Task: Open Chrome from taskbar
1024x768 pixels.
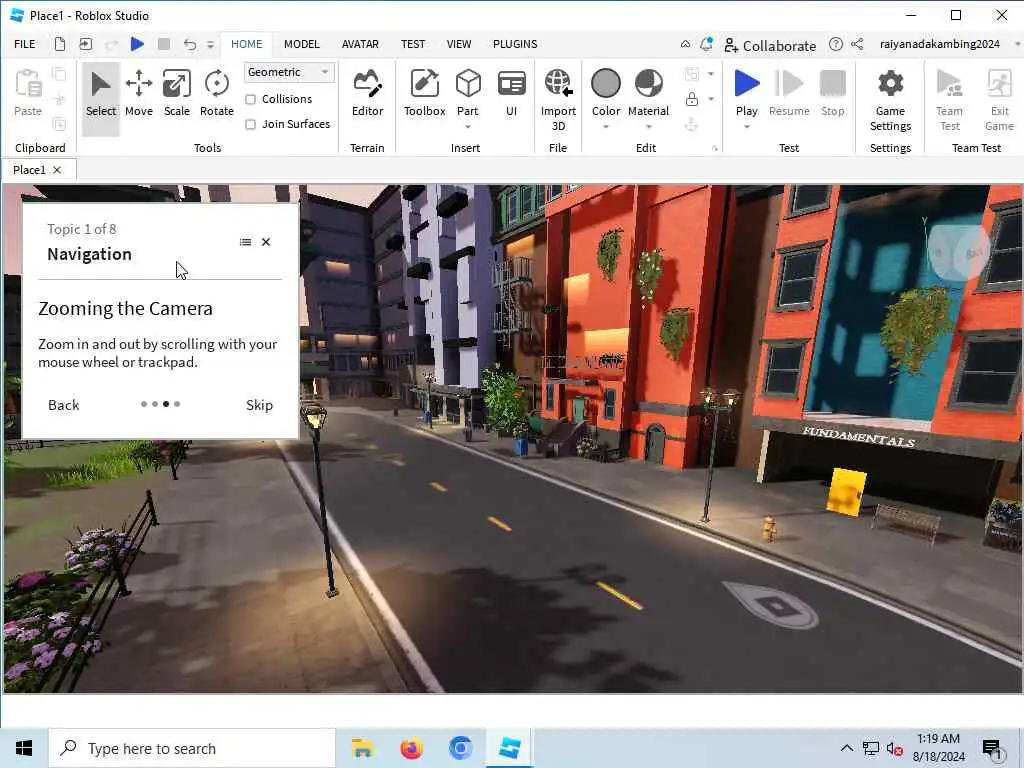Action: tap(460, 748)
